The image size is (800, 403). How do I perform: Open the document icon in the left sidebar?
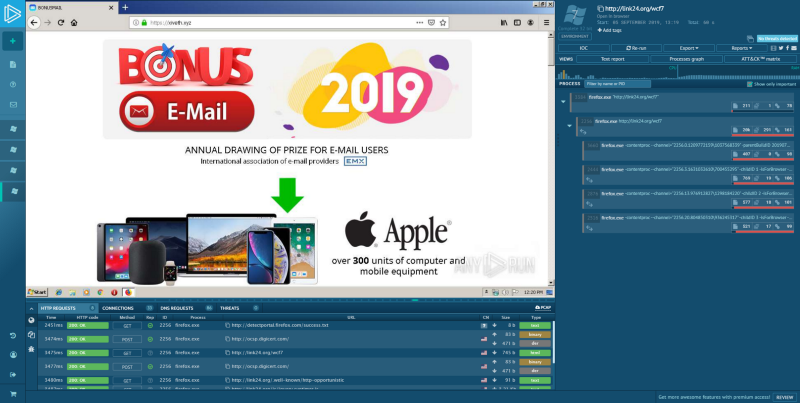[x=13, y=64]
